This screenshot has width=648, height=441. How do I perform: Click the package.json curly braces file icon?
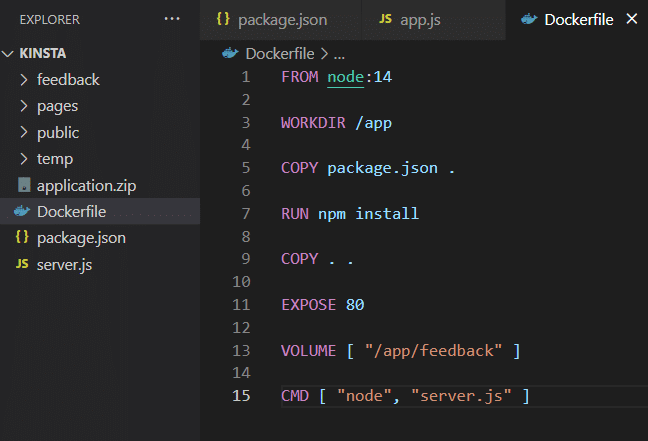point(22,238)
